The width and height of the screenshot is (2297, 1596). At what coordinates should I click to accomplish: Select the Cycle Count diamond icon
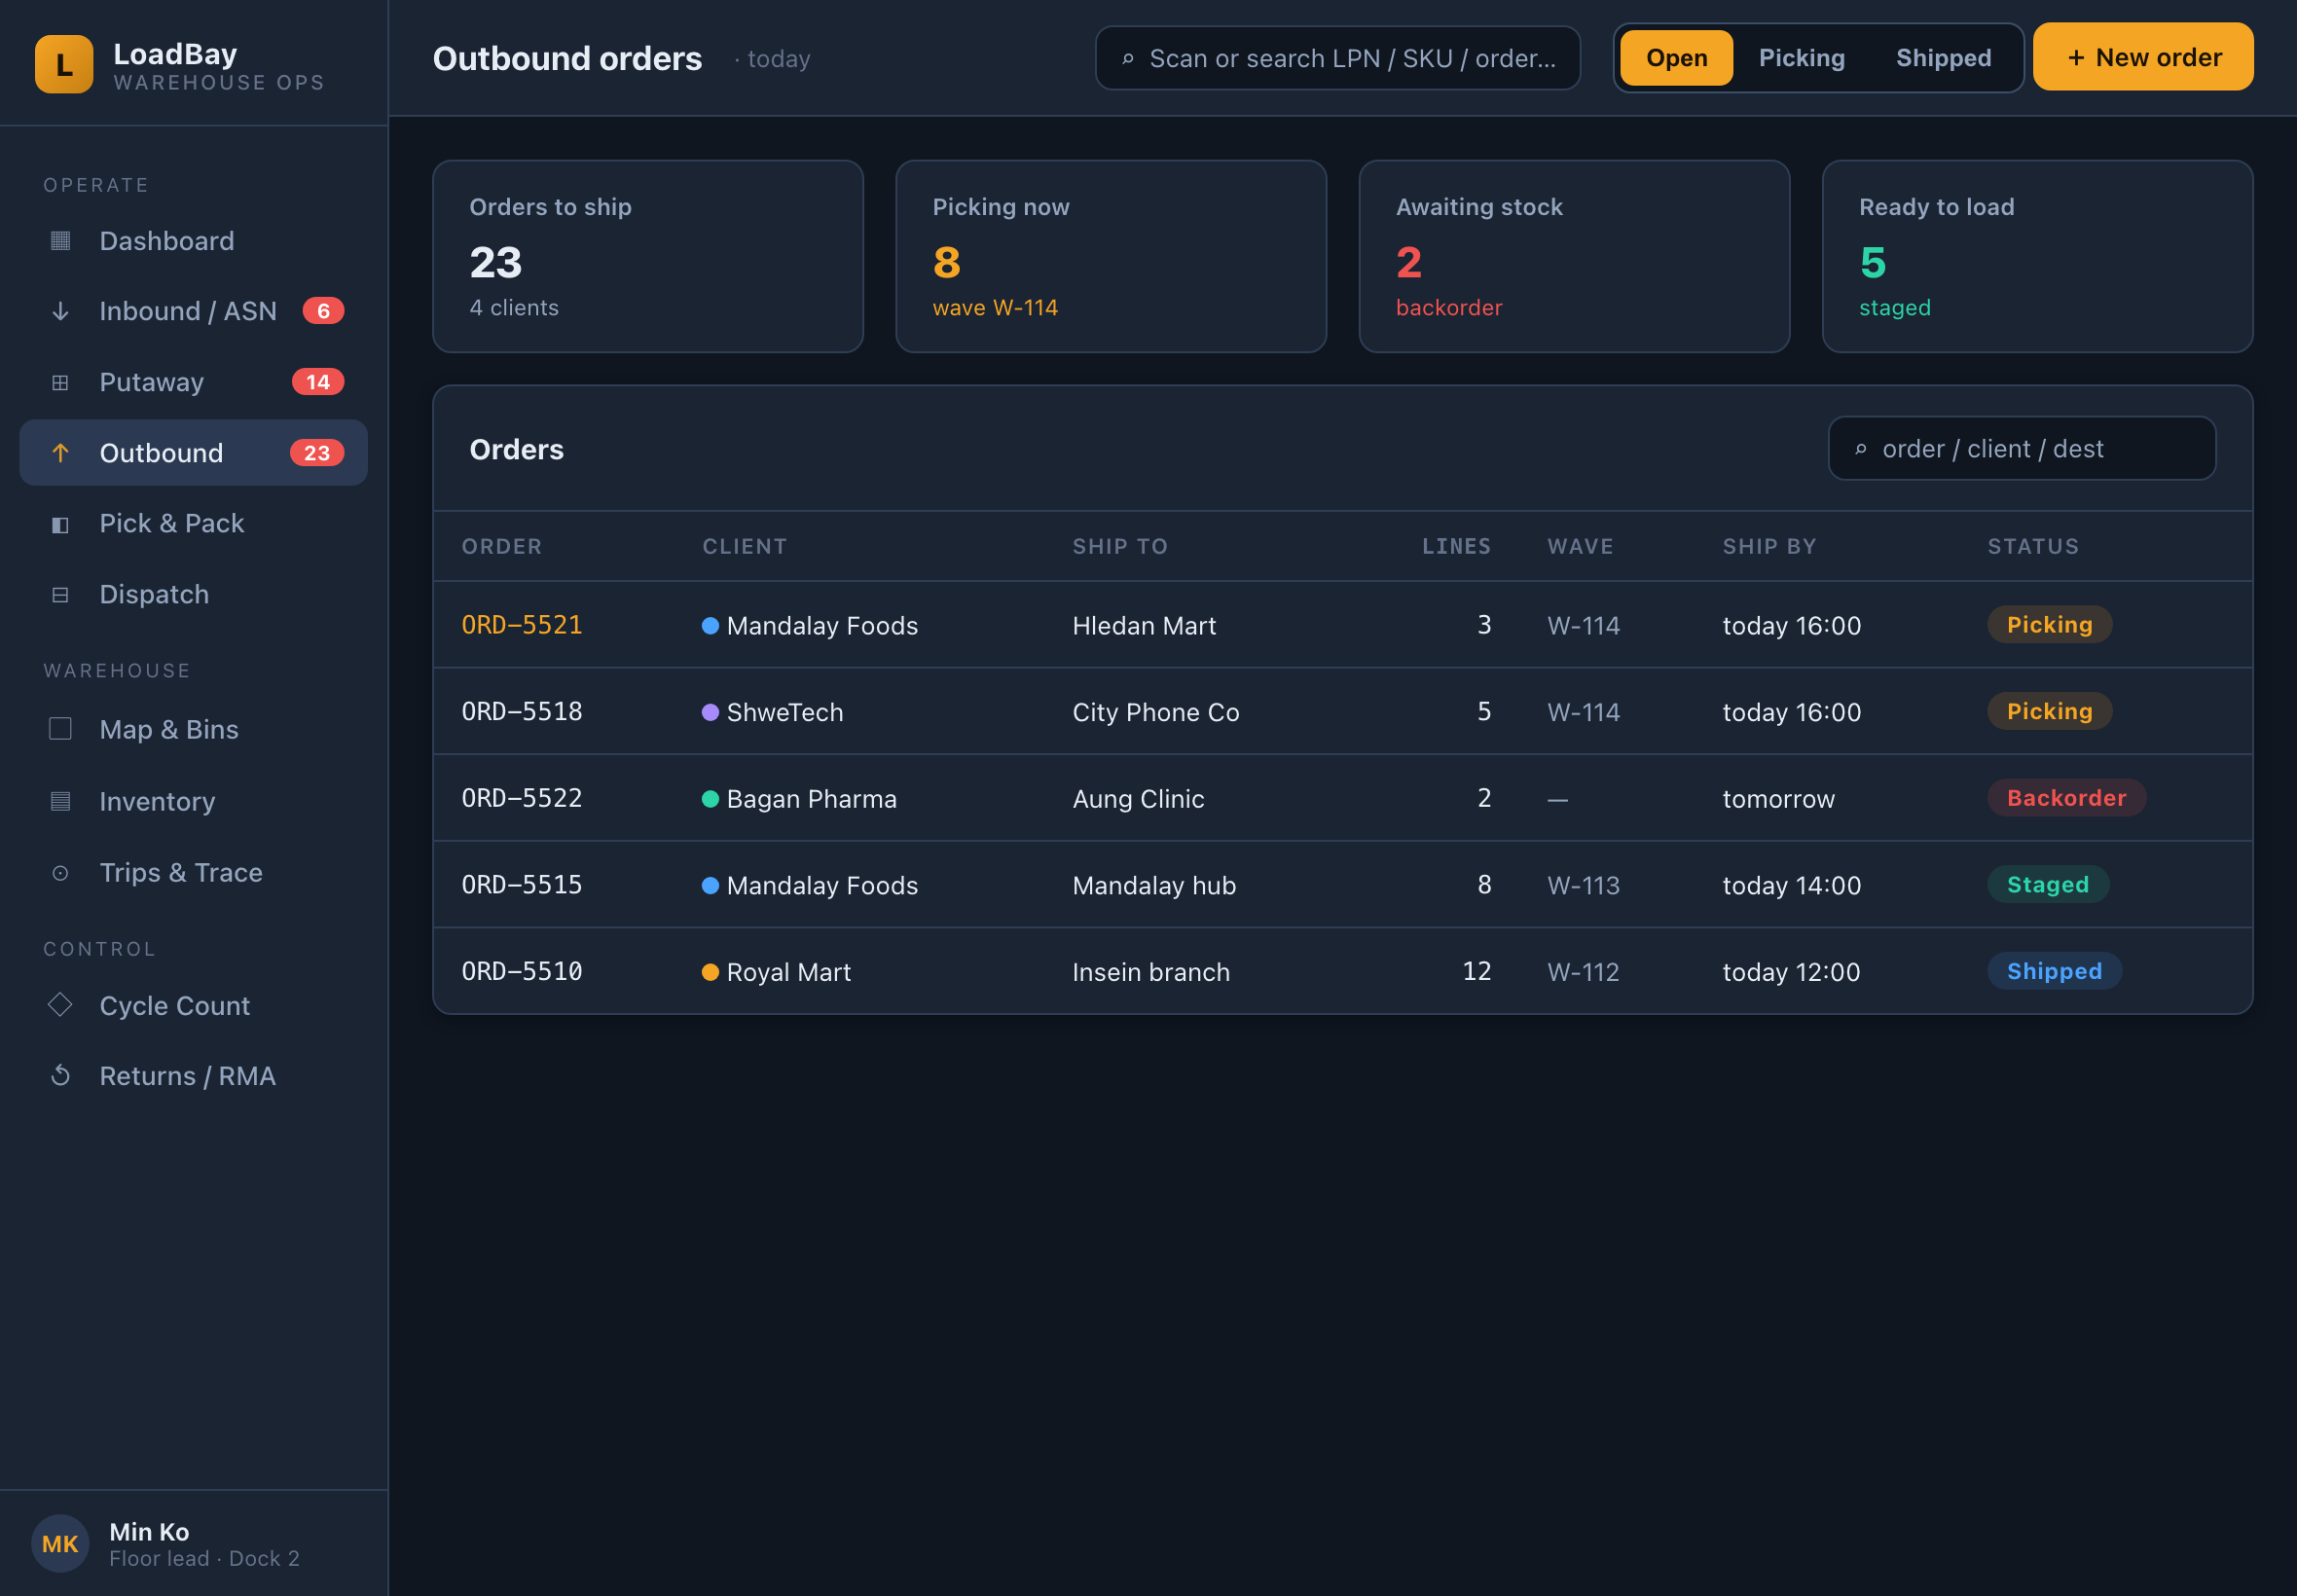click(60, 1005)
